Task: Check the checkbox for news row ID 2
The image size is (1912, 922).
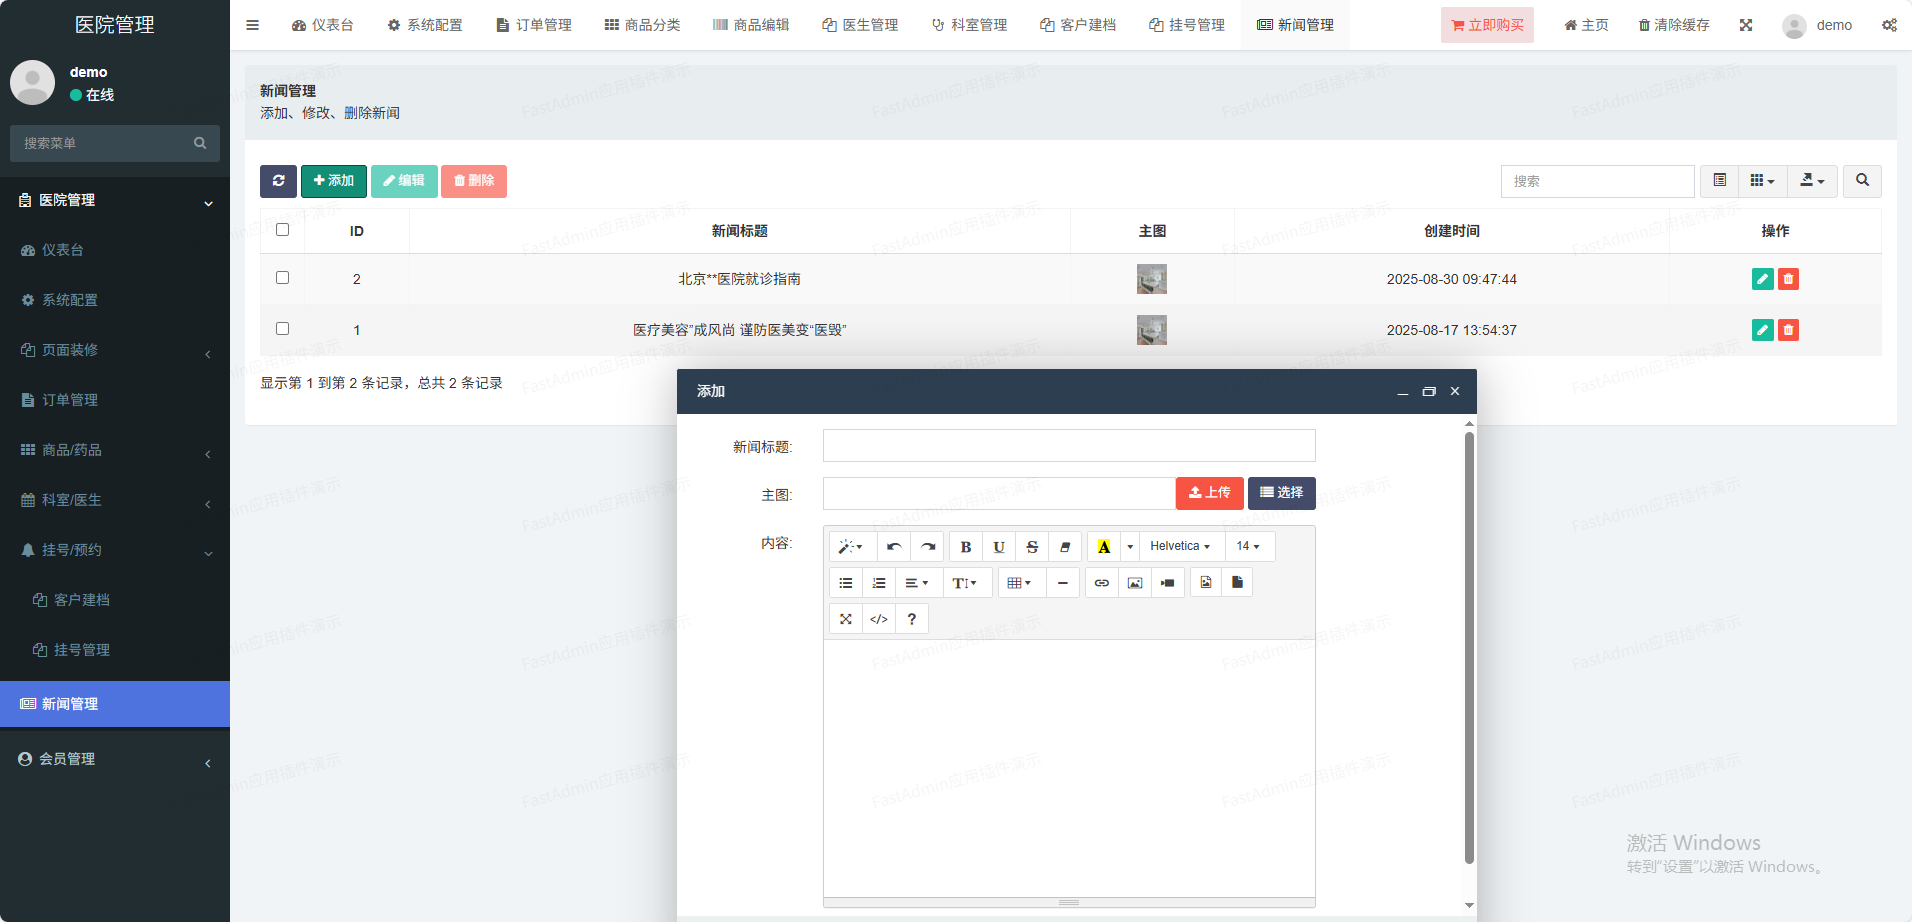Action: pos(282,278)
